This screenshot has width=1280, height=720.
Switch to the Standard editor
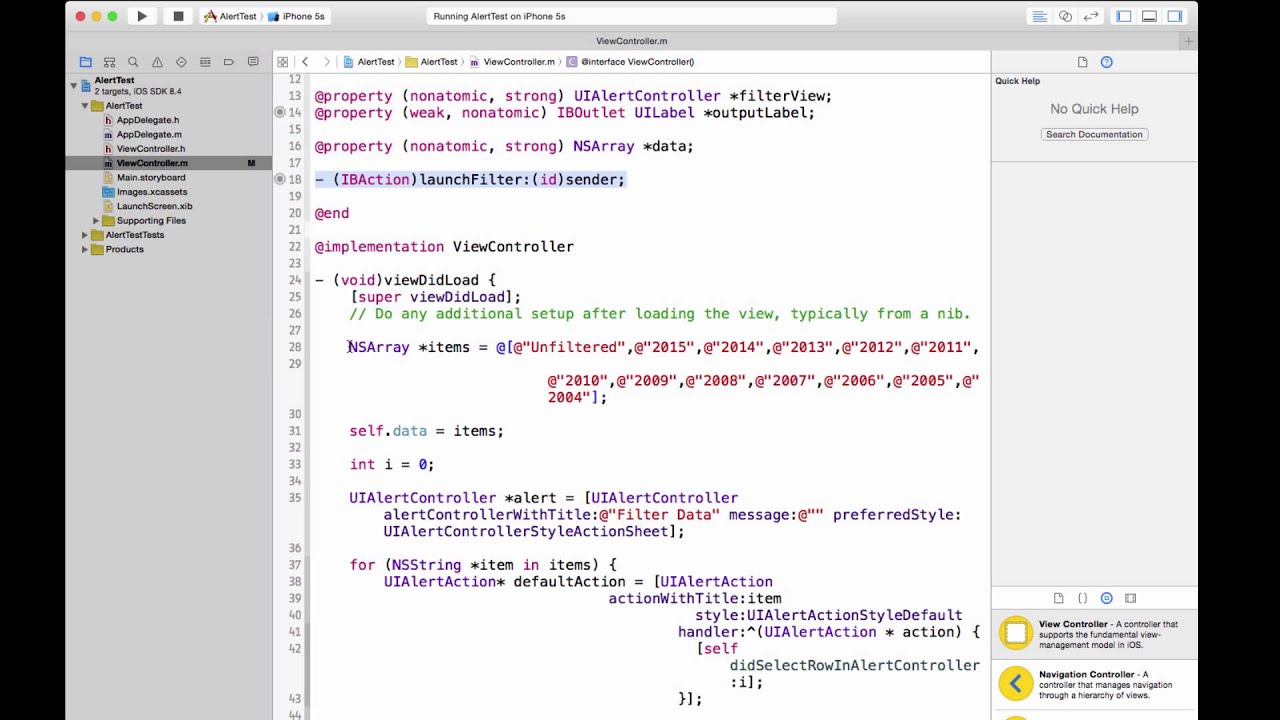[1039, 16]
